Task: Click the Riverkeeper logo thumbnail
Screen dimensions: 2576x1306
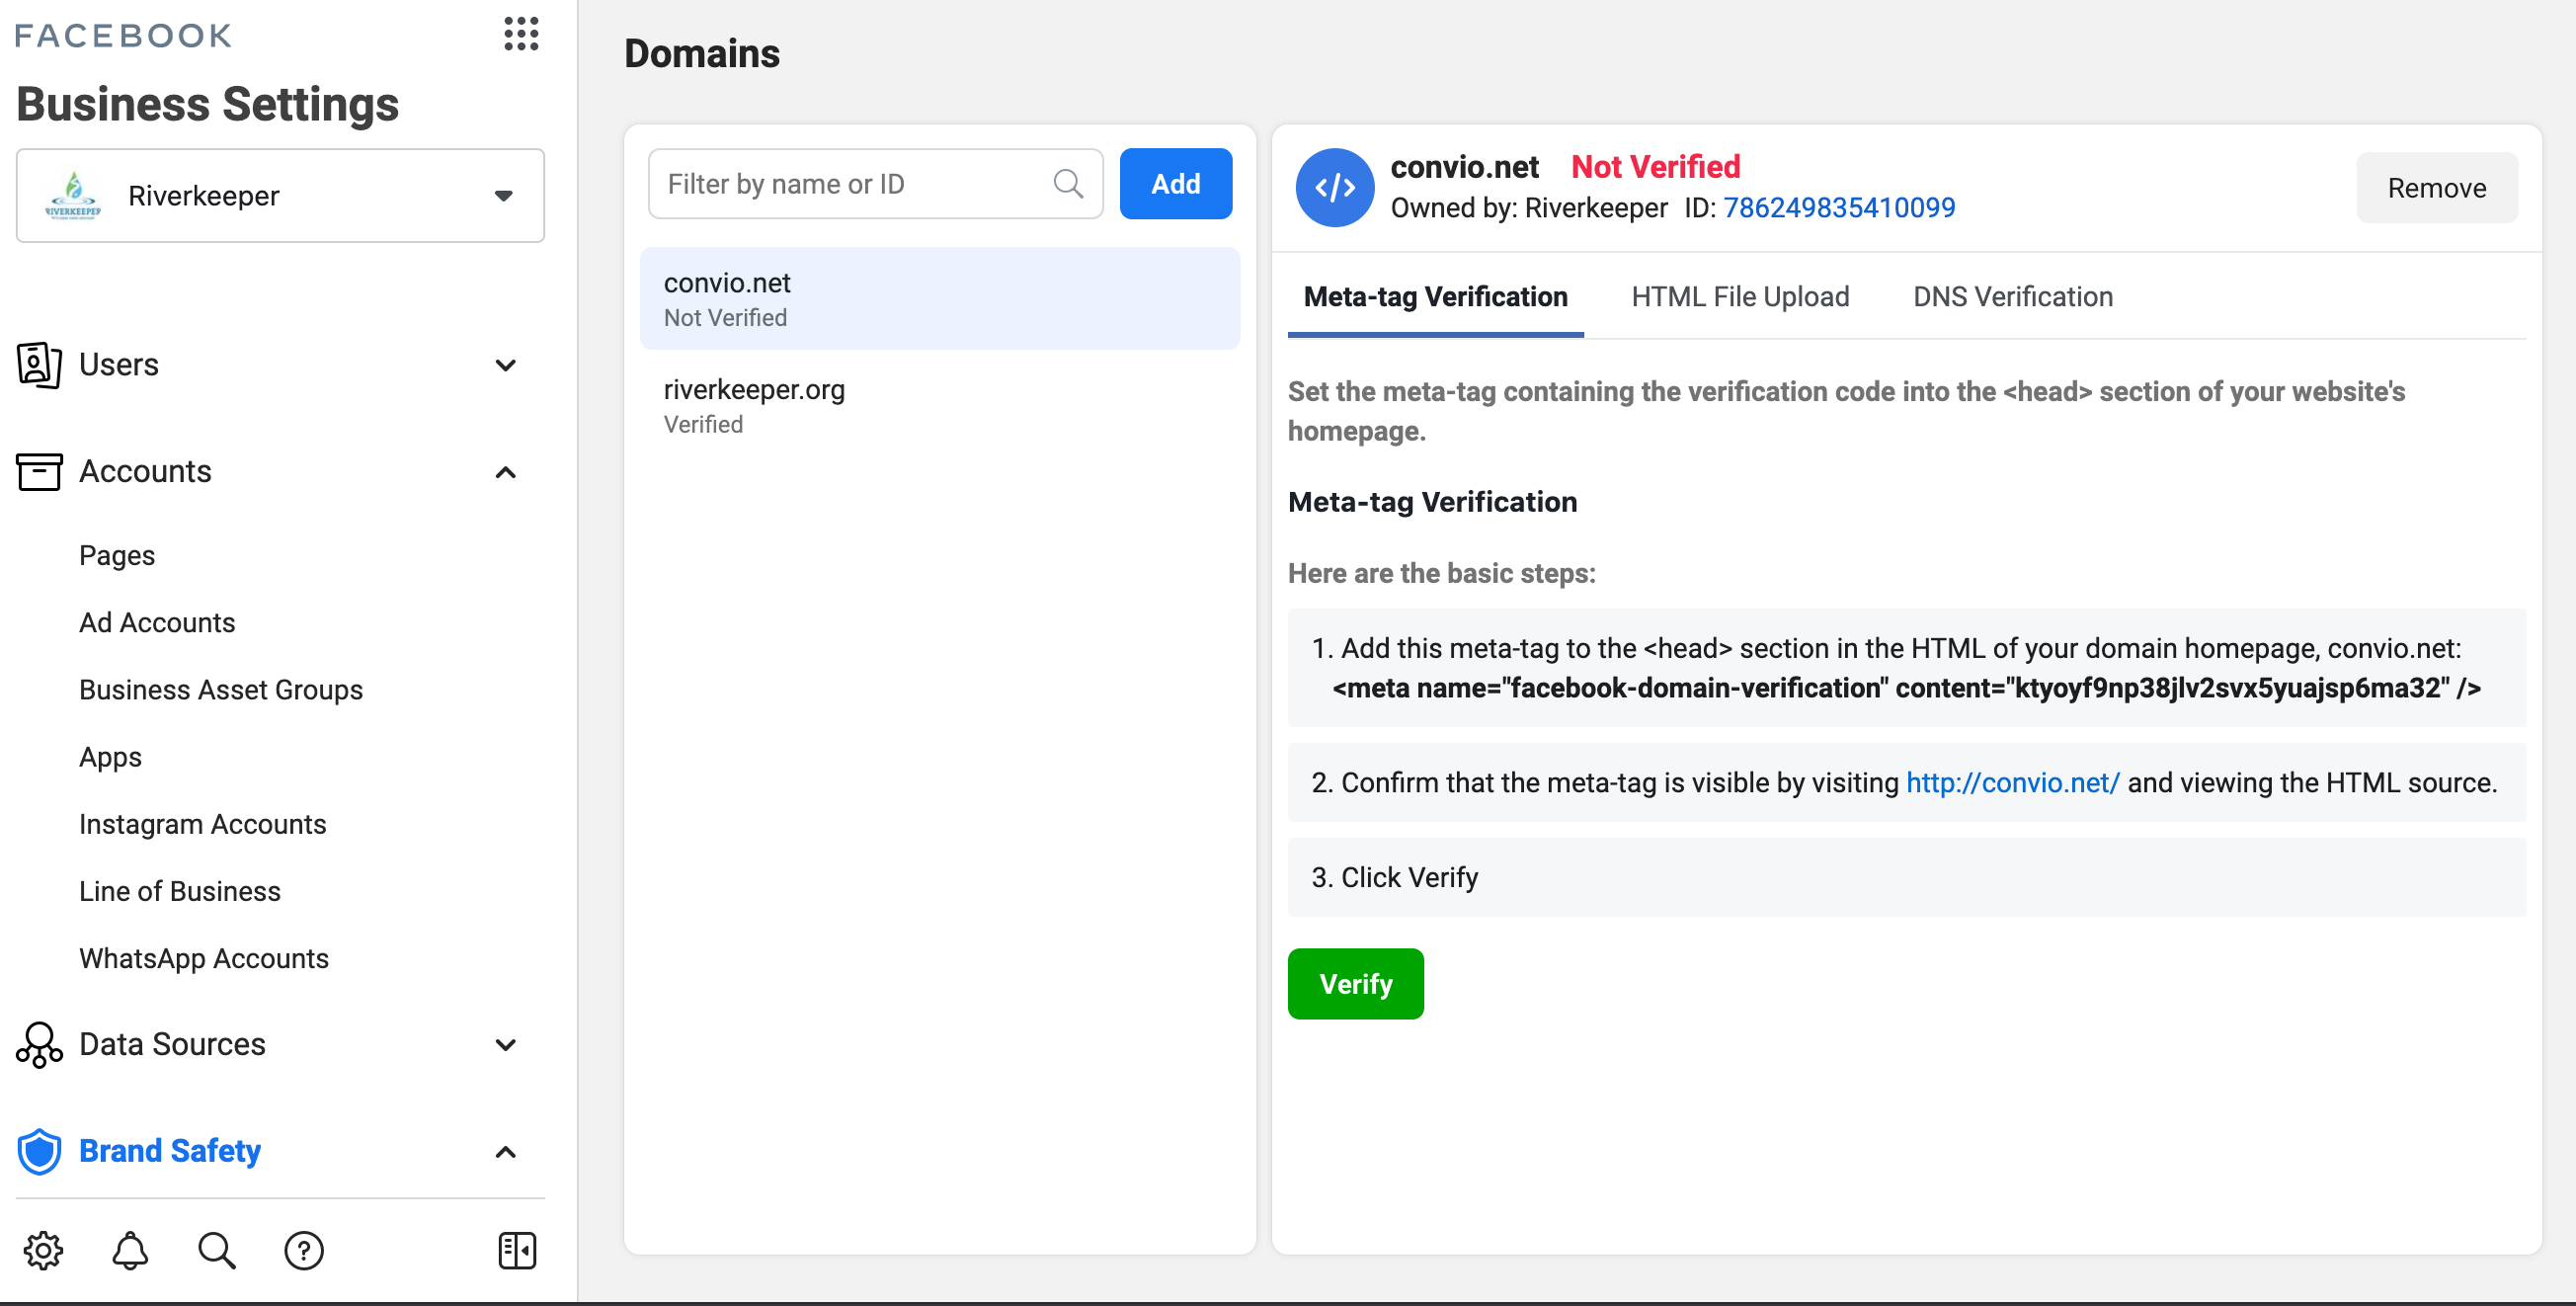Action: (74, 195)
